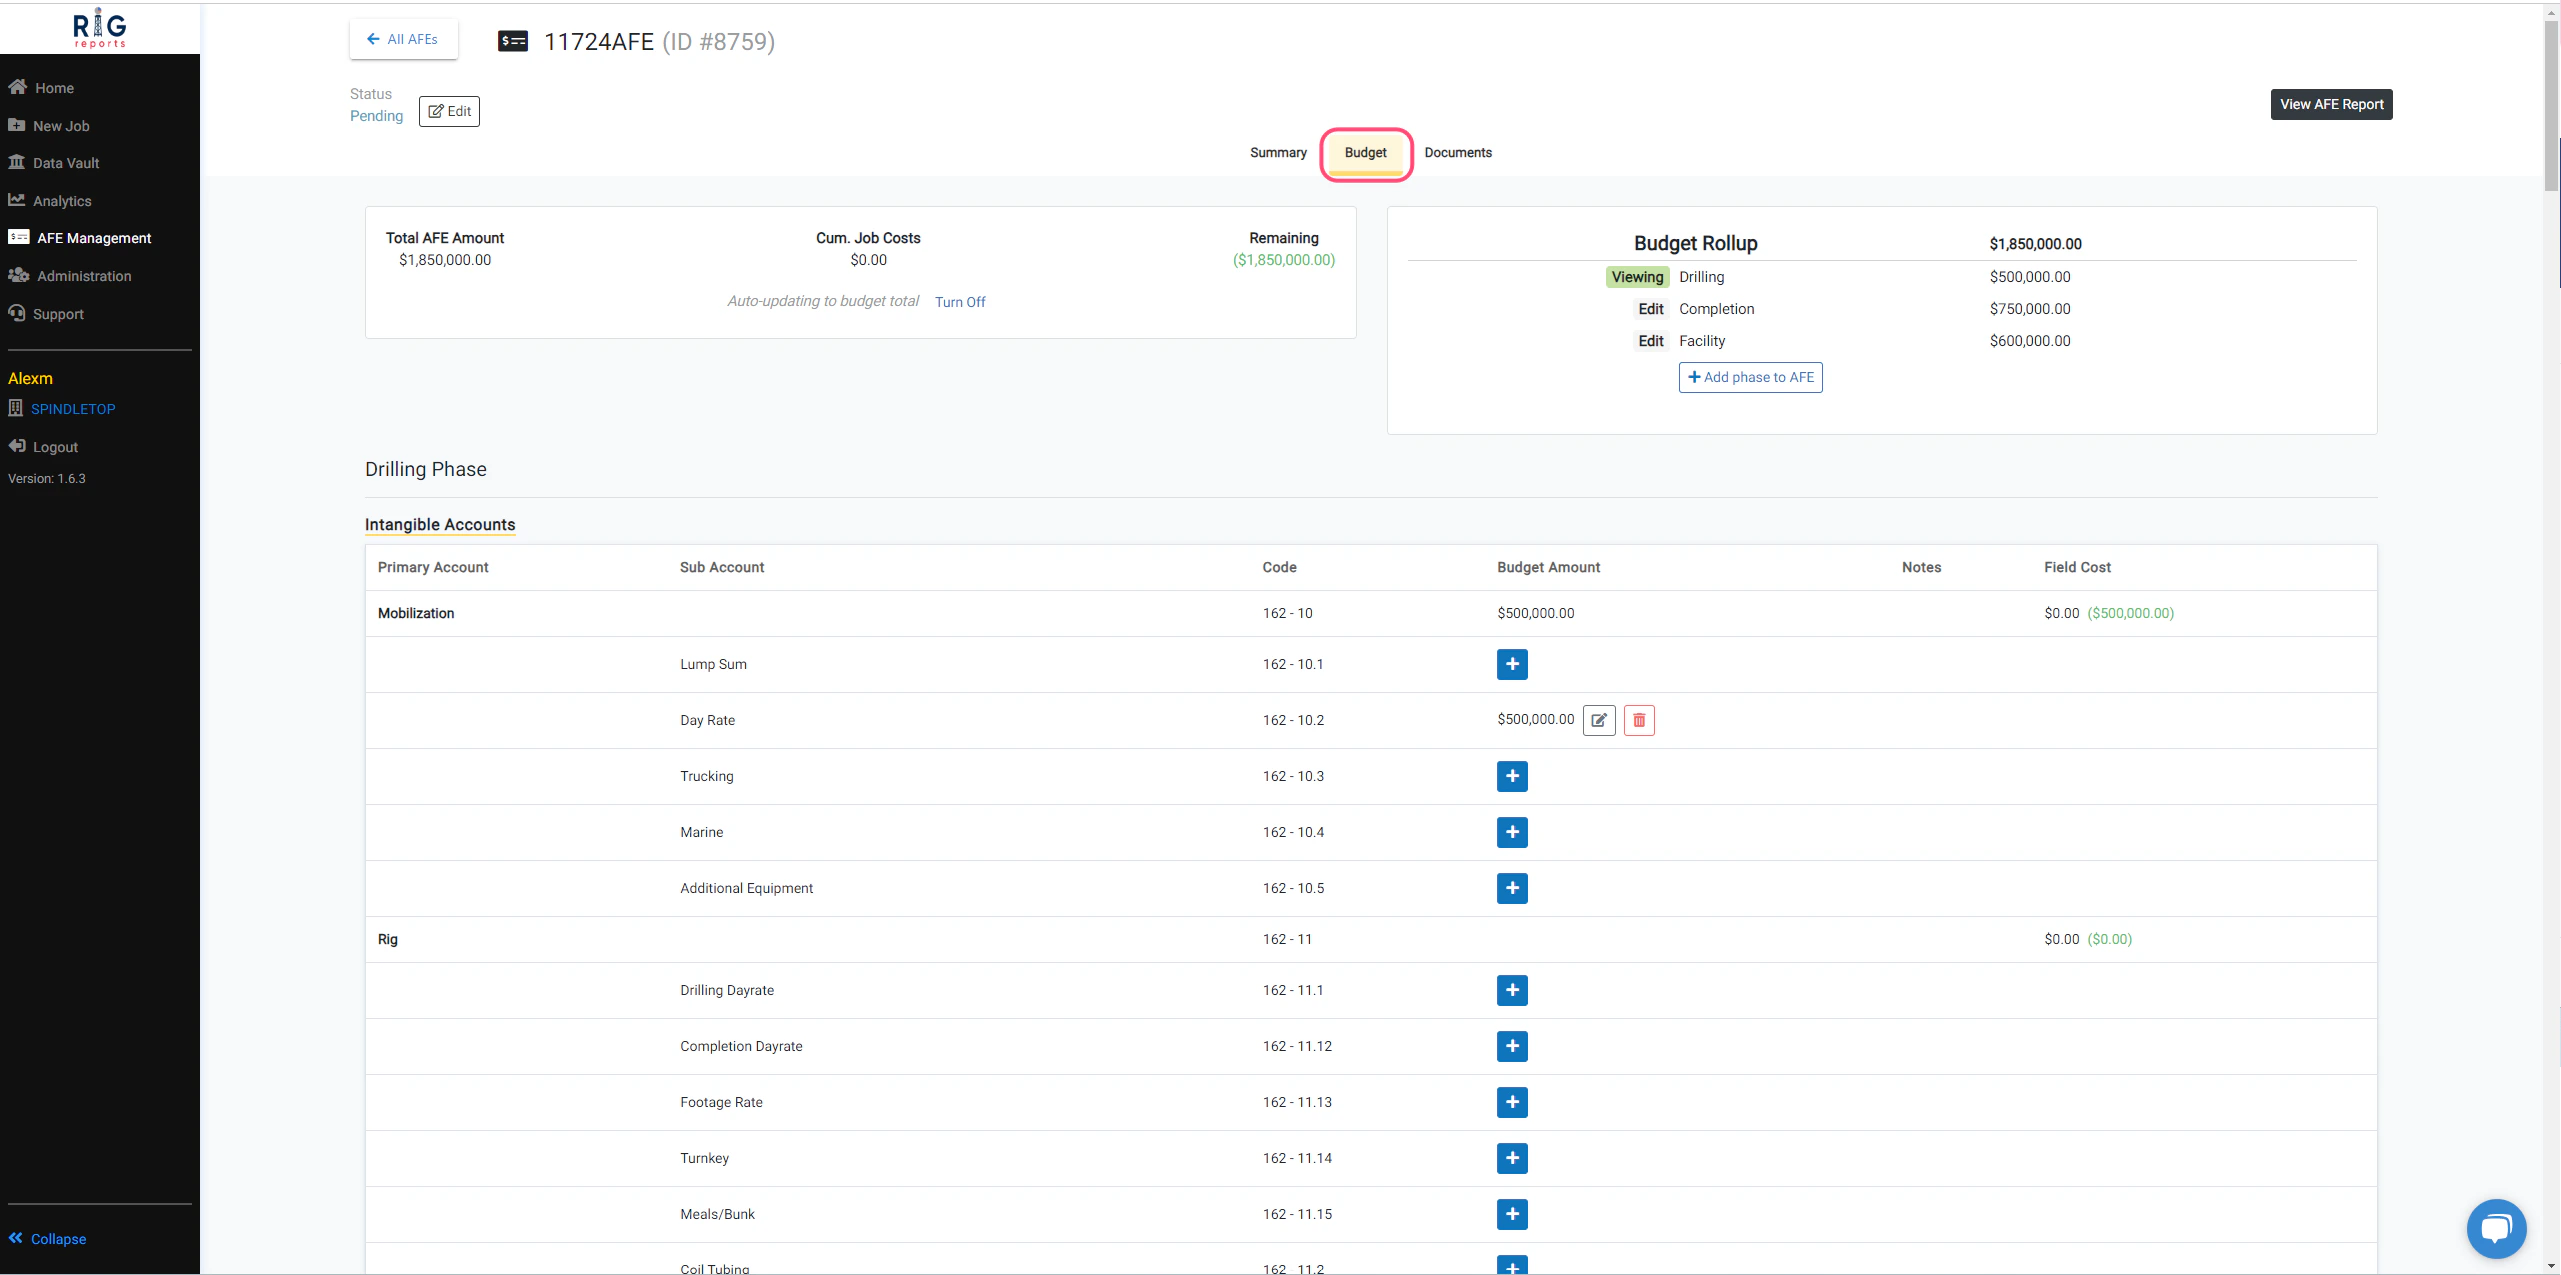Add budget amount for Drilling Dayrate
2561x1275 pixels.
pyautogui.click(x=1511, y=990)
